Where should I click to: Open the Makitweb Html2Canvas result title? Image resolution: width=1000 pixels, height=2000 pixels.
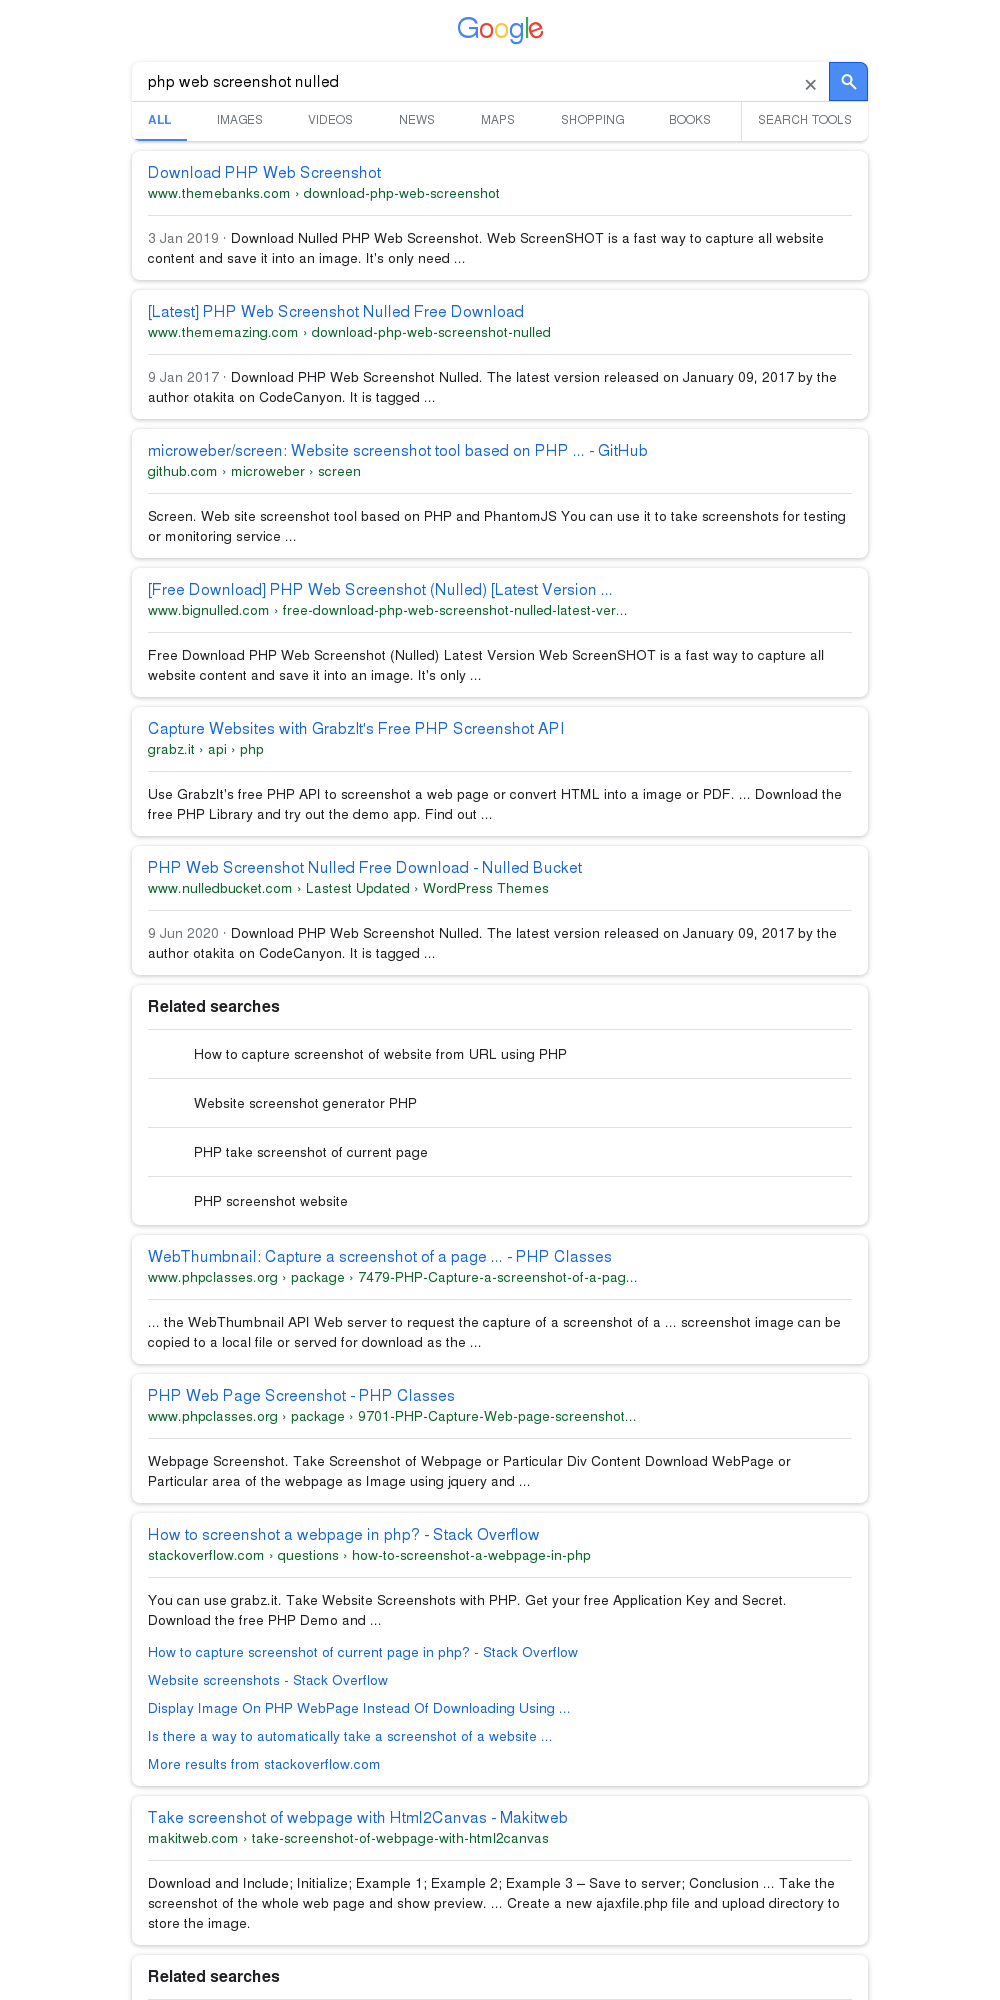click(358, 1818)
